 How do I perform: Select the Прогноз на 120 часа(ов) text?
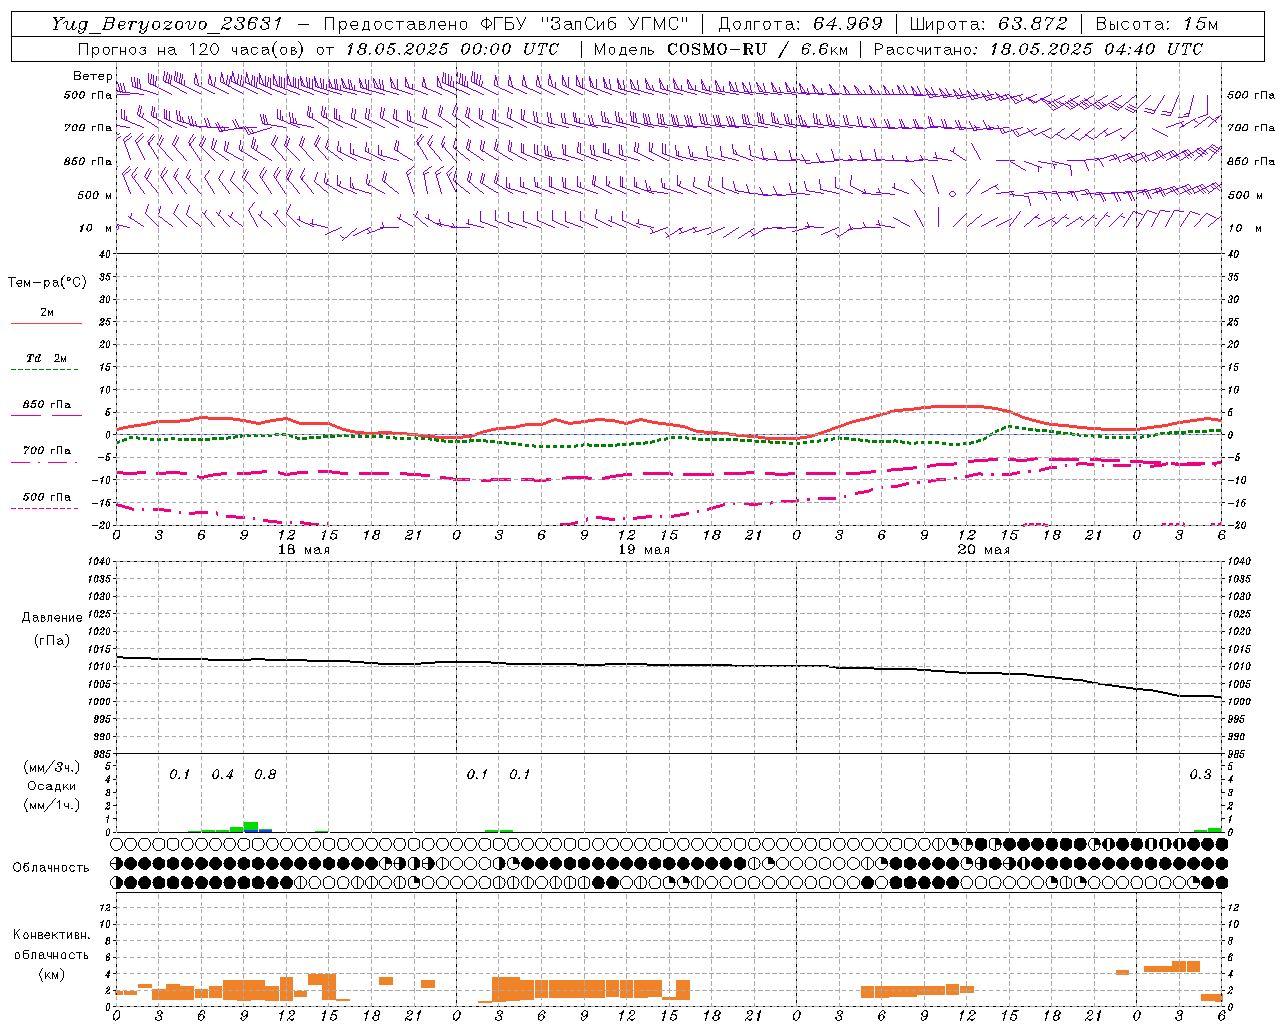point(192,49)
